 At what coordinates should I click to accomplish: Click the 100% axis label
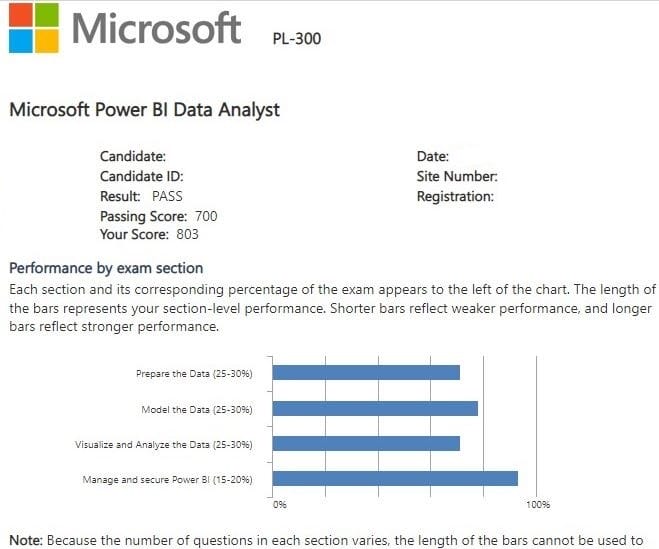point(538,505)
